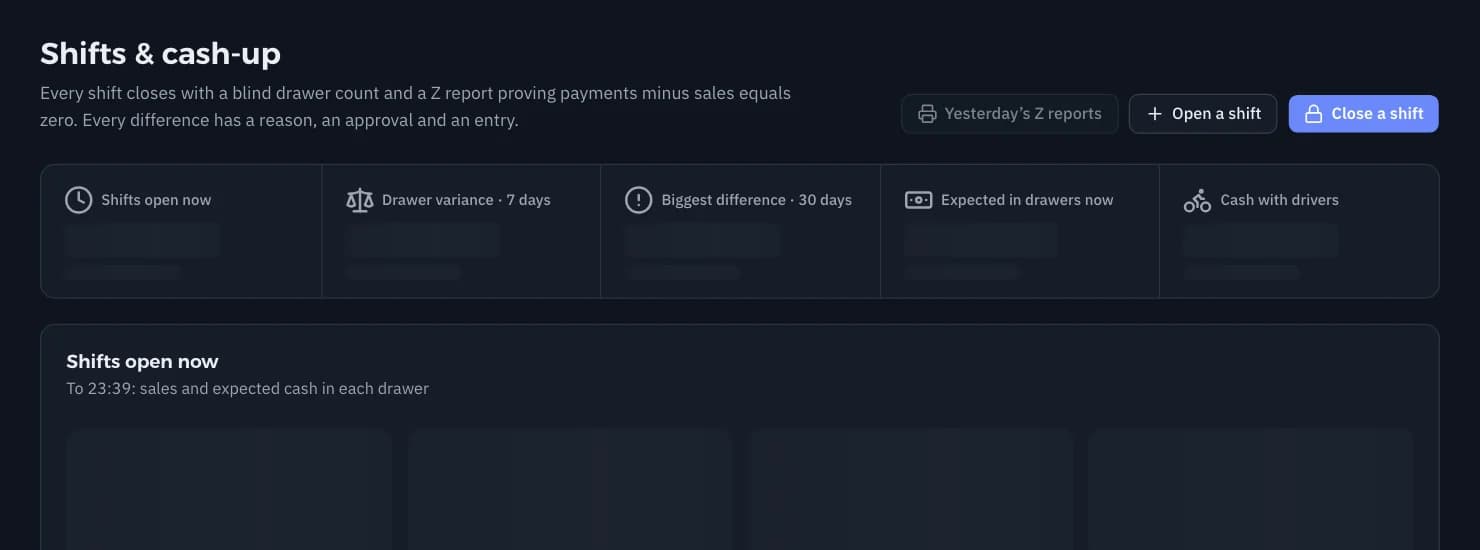Click the bicycle icon beside Cash with drivers
Screen dimensions: 1480x550
pyautogui.click(x=1197, y=200)
